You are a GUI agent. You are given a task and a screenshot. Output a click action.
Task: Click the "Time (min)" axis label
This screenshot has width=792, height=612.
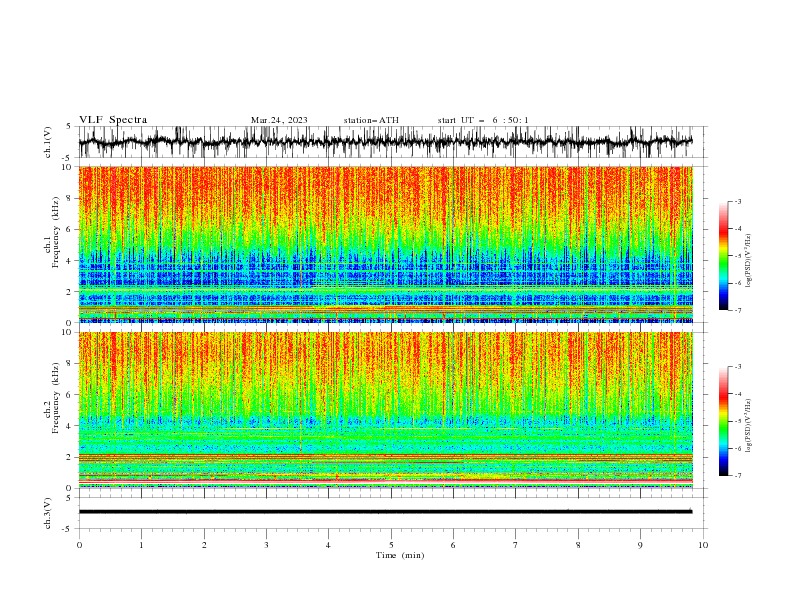400,555
